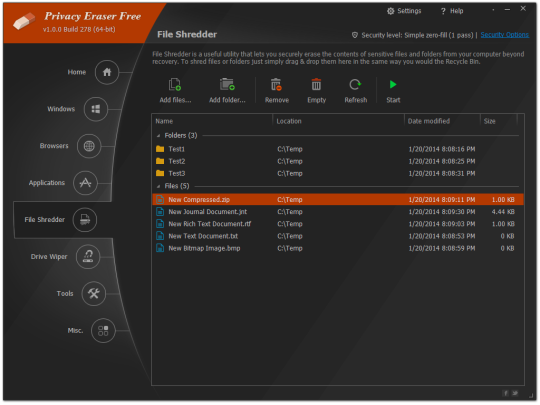Screen dimensions: 540x405
Task: Select the Home sidebar label
Action: [76, 72]
